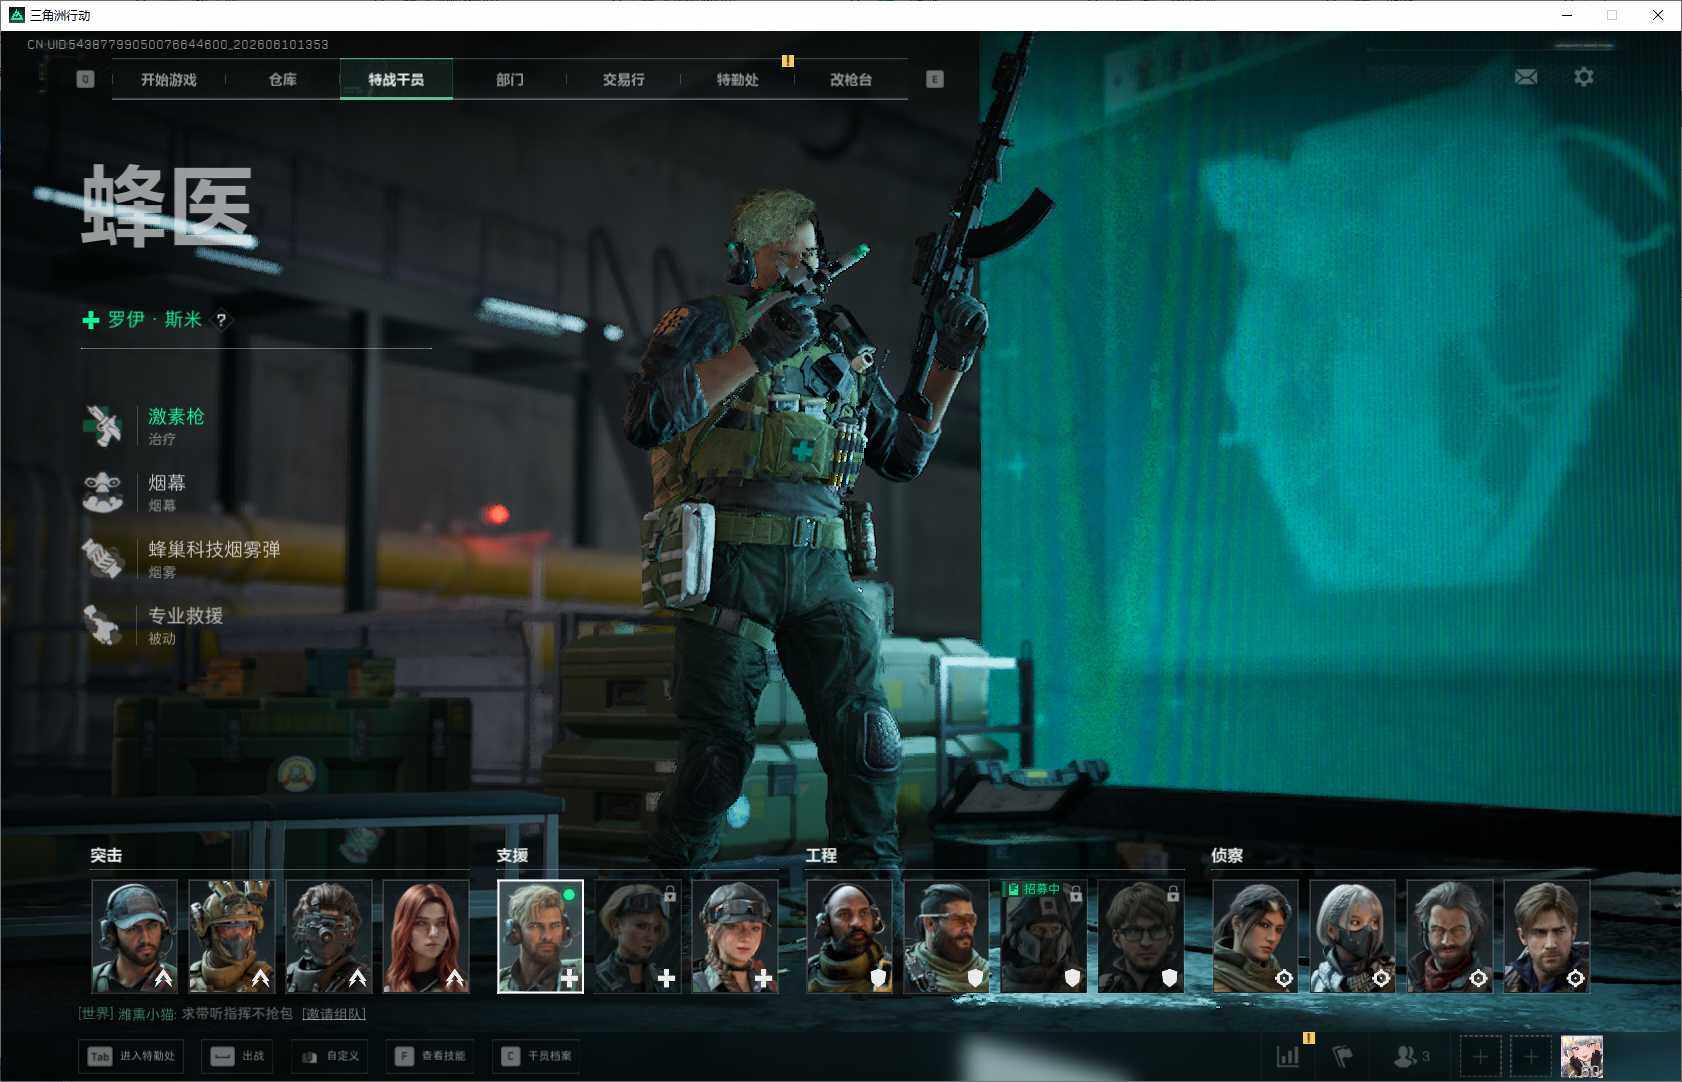This screenshot has width=1682, height=1082.
Task: Select the last 侦察 operator portrait
Action: [x=1546, y=936]
